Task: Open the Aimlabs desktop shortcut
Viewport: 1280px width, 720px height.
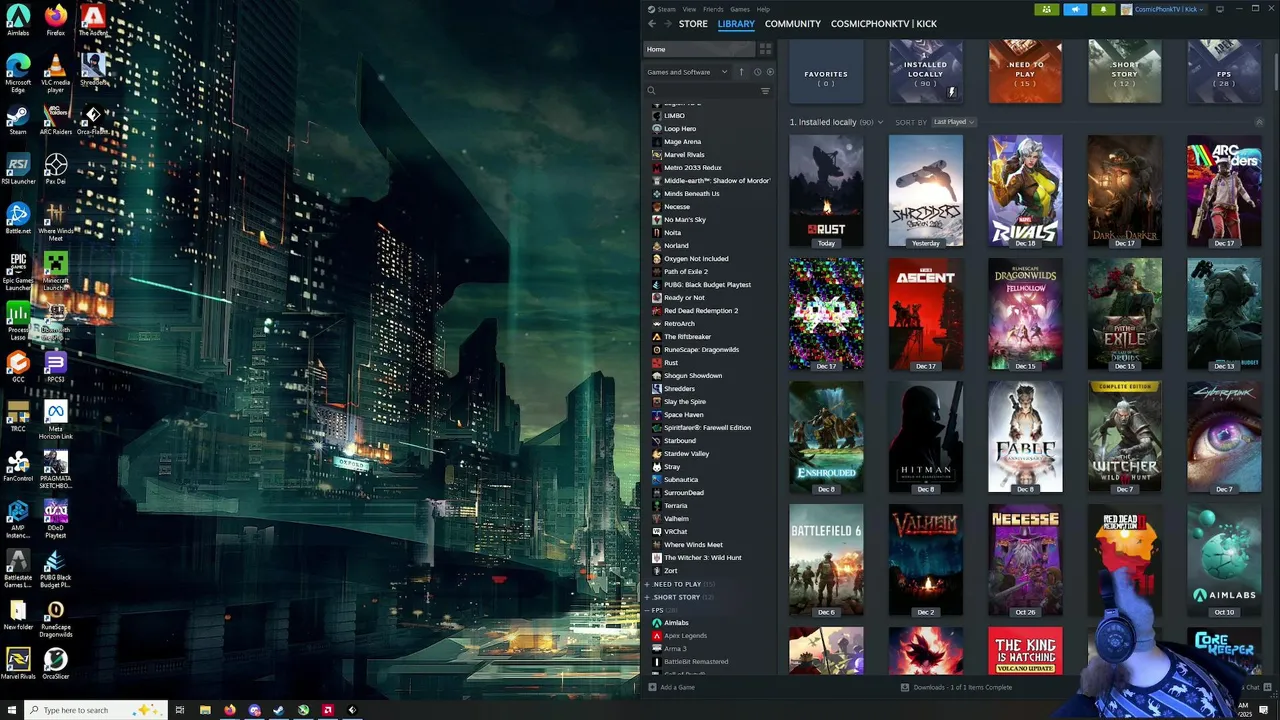Action: [x=18, y=20]
